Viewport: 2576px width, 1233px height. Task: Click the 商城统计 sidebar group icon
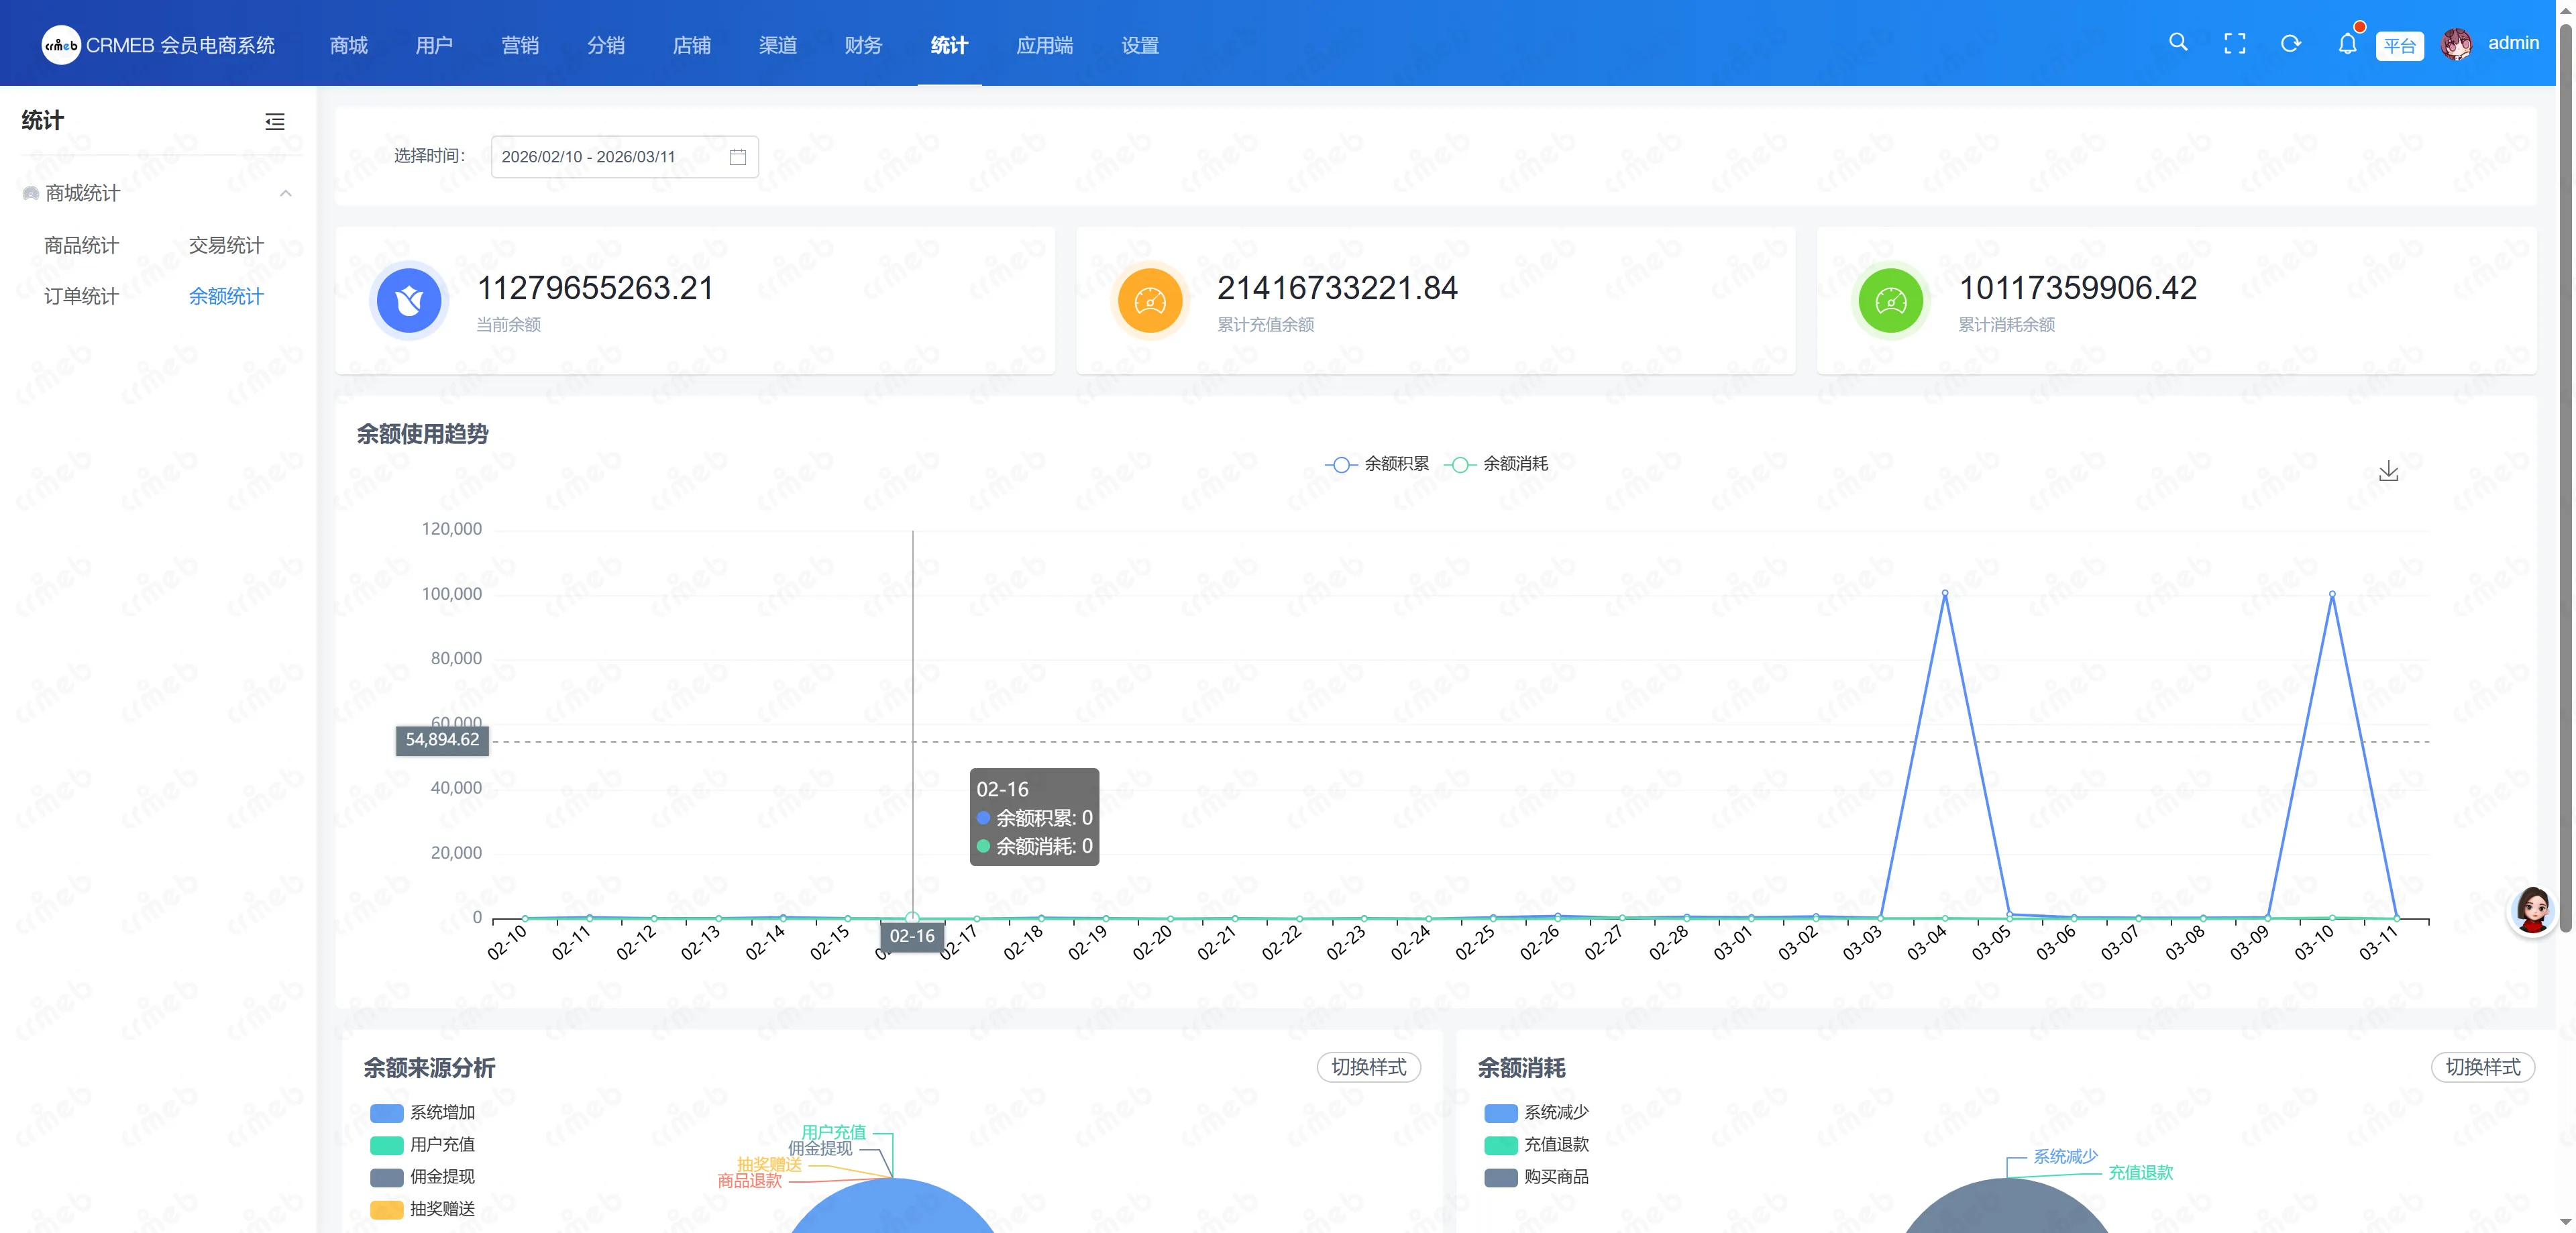pyautogui.click(x=31, y=193)
